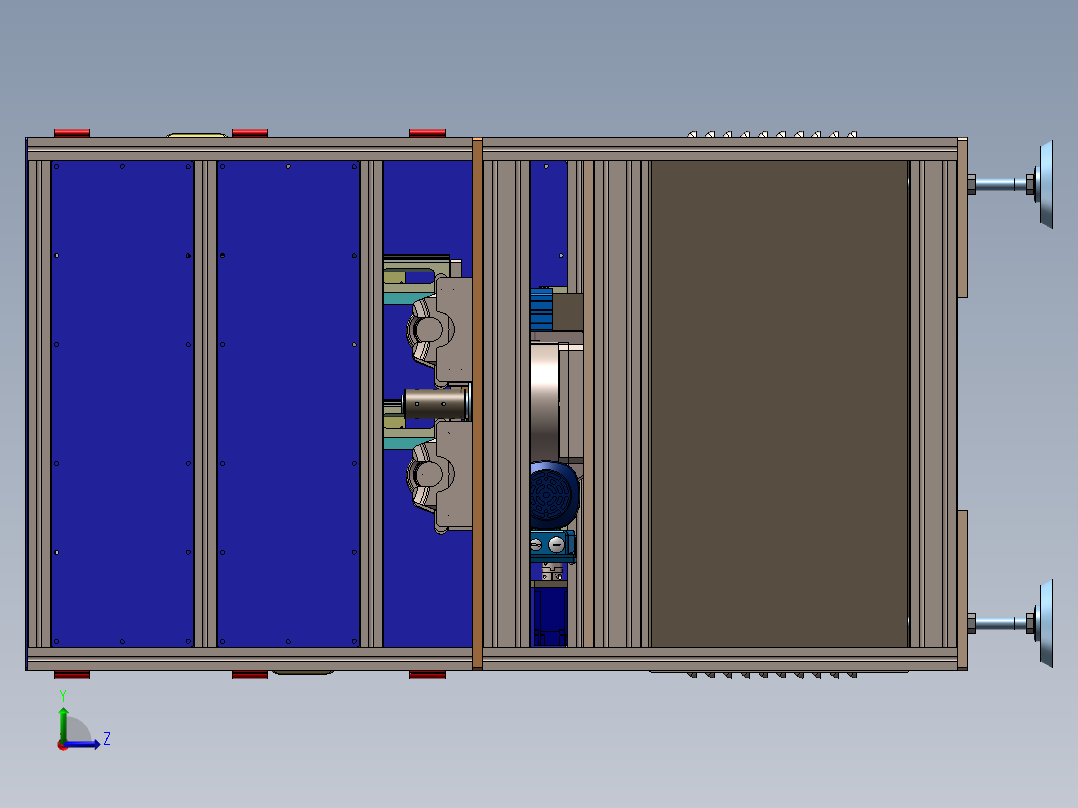The width and height of the screenshot is (1078, 808).
Task: Select the bottom red latch left of divider
Action: click(427, 675)
